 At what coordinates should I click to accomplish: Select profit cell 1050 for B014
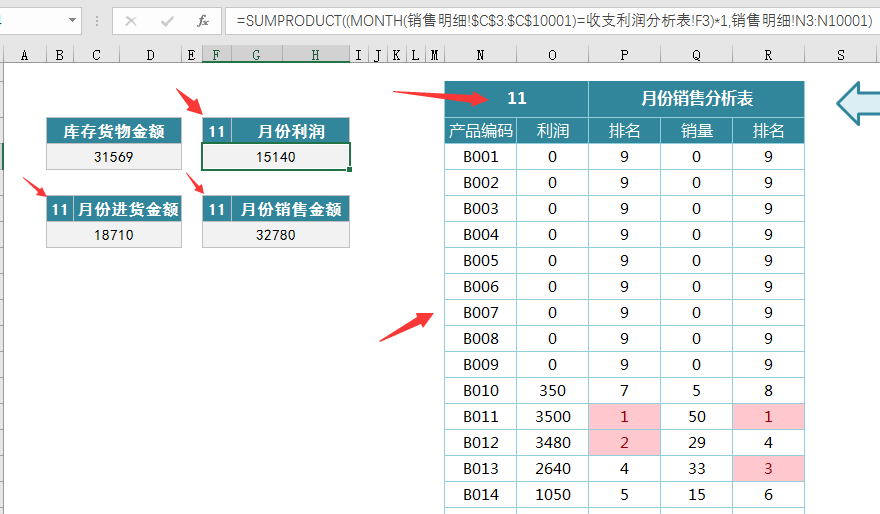[x=552, y=494]
